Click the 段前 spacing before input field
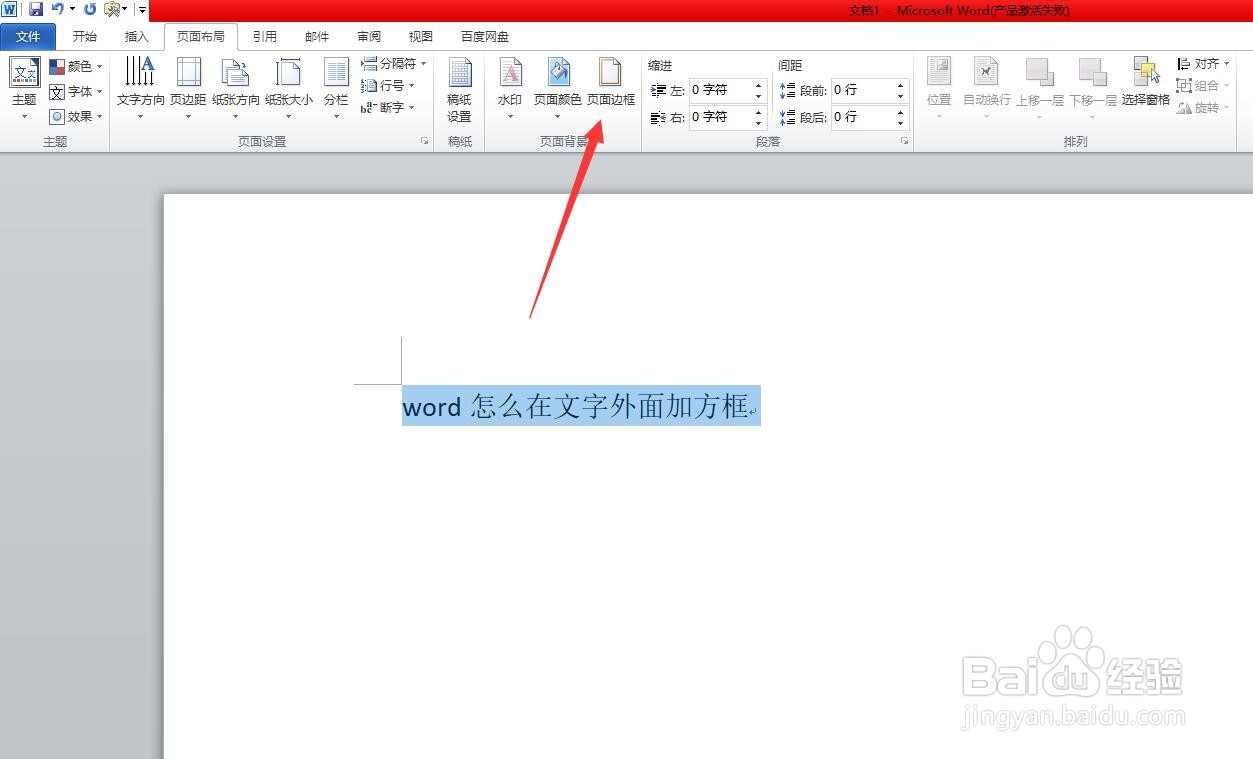The height and width of the screenshot is (759, 1253). (862, 90)
